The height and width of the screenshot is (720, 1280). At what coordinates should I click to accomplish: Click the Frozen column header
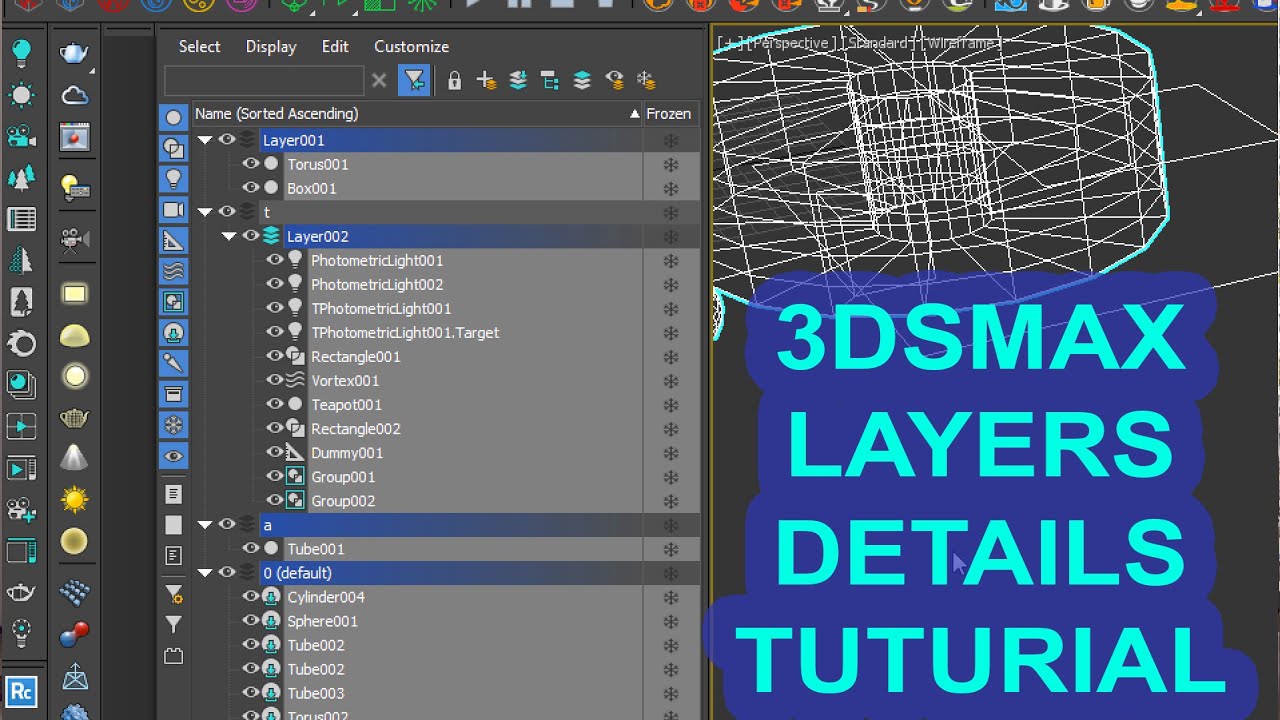pyautogui.click(x=668, y=114)
